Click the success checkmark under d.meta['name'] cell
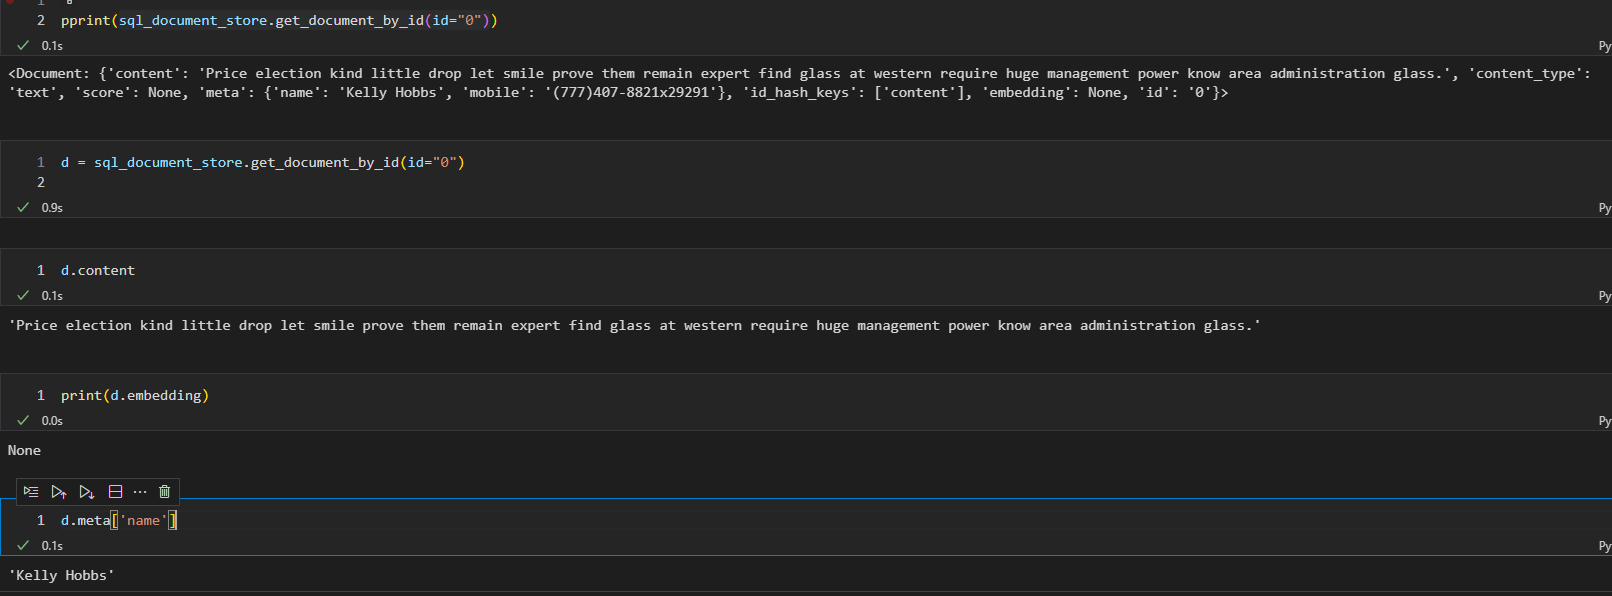Viewport: 1612px width, 596px height. pos(23,545)
